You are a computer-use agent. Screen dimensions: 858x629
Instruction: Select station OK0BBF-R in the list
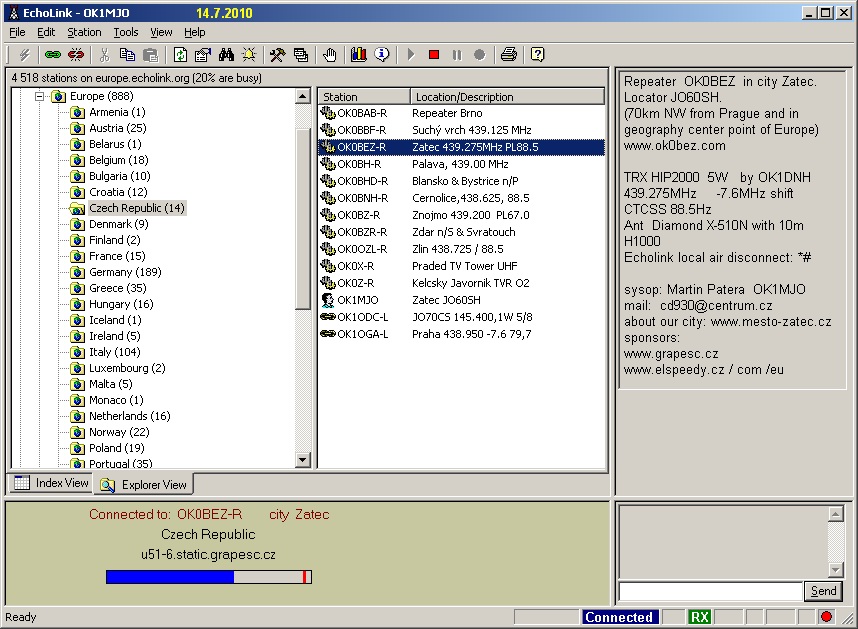(461, 130)
